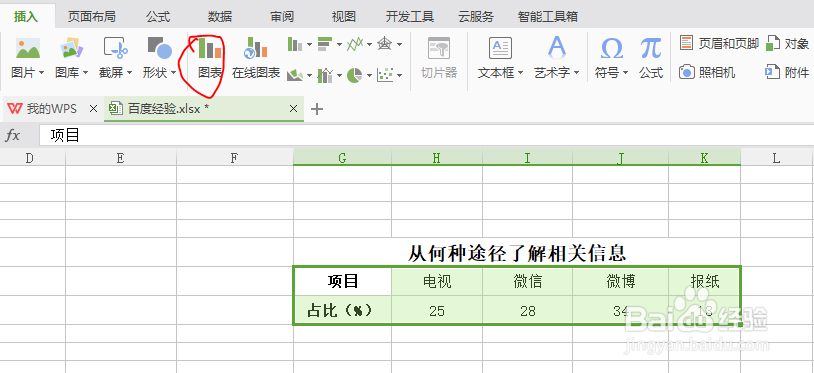
Task: Expand the Symbol (符号) dropdown arrow
Action: click(x=625, y=74)
